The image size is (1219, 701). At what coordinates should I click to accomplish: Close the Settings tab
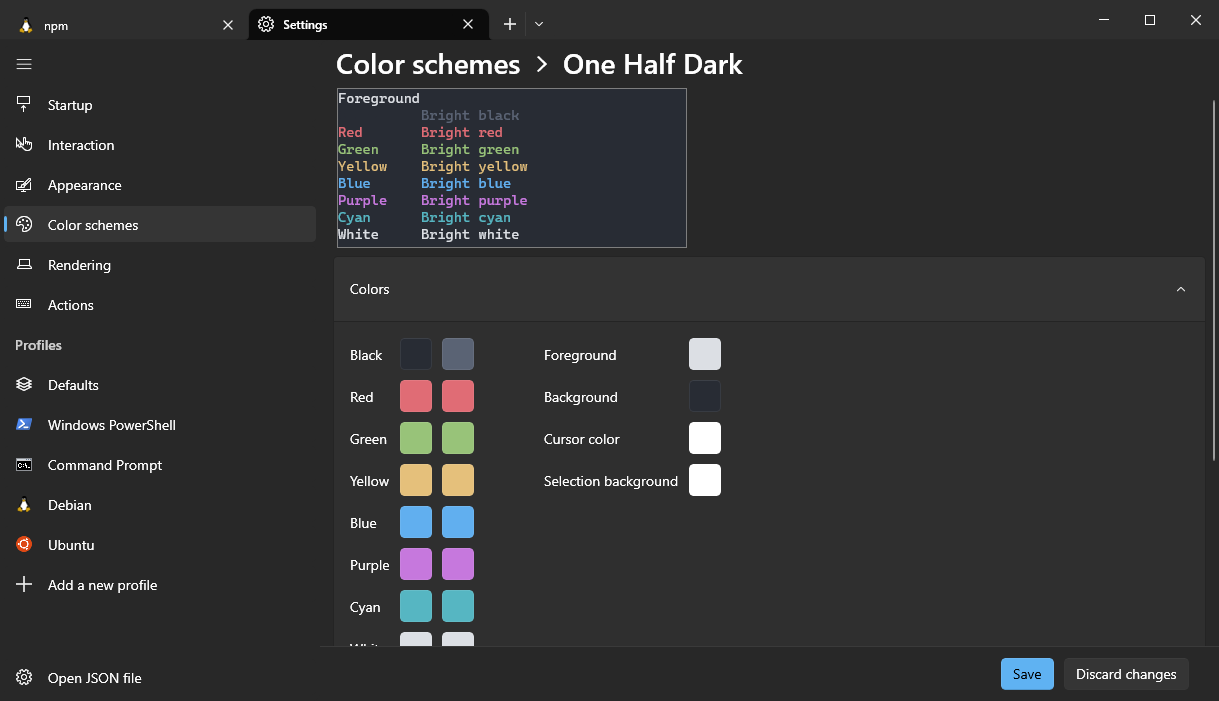click(468, 24)
